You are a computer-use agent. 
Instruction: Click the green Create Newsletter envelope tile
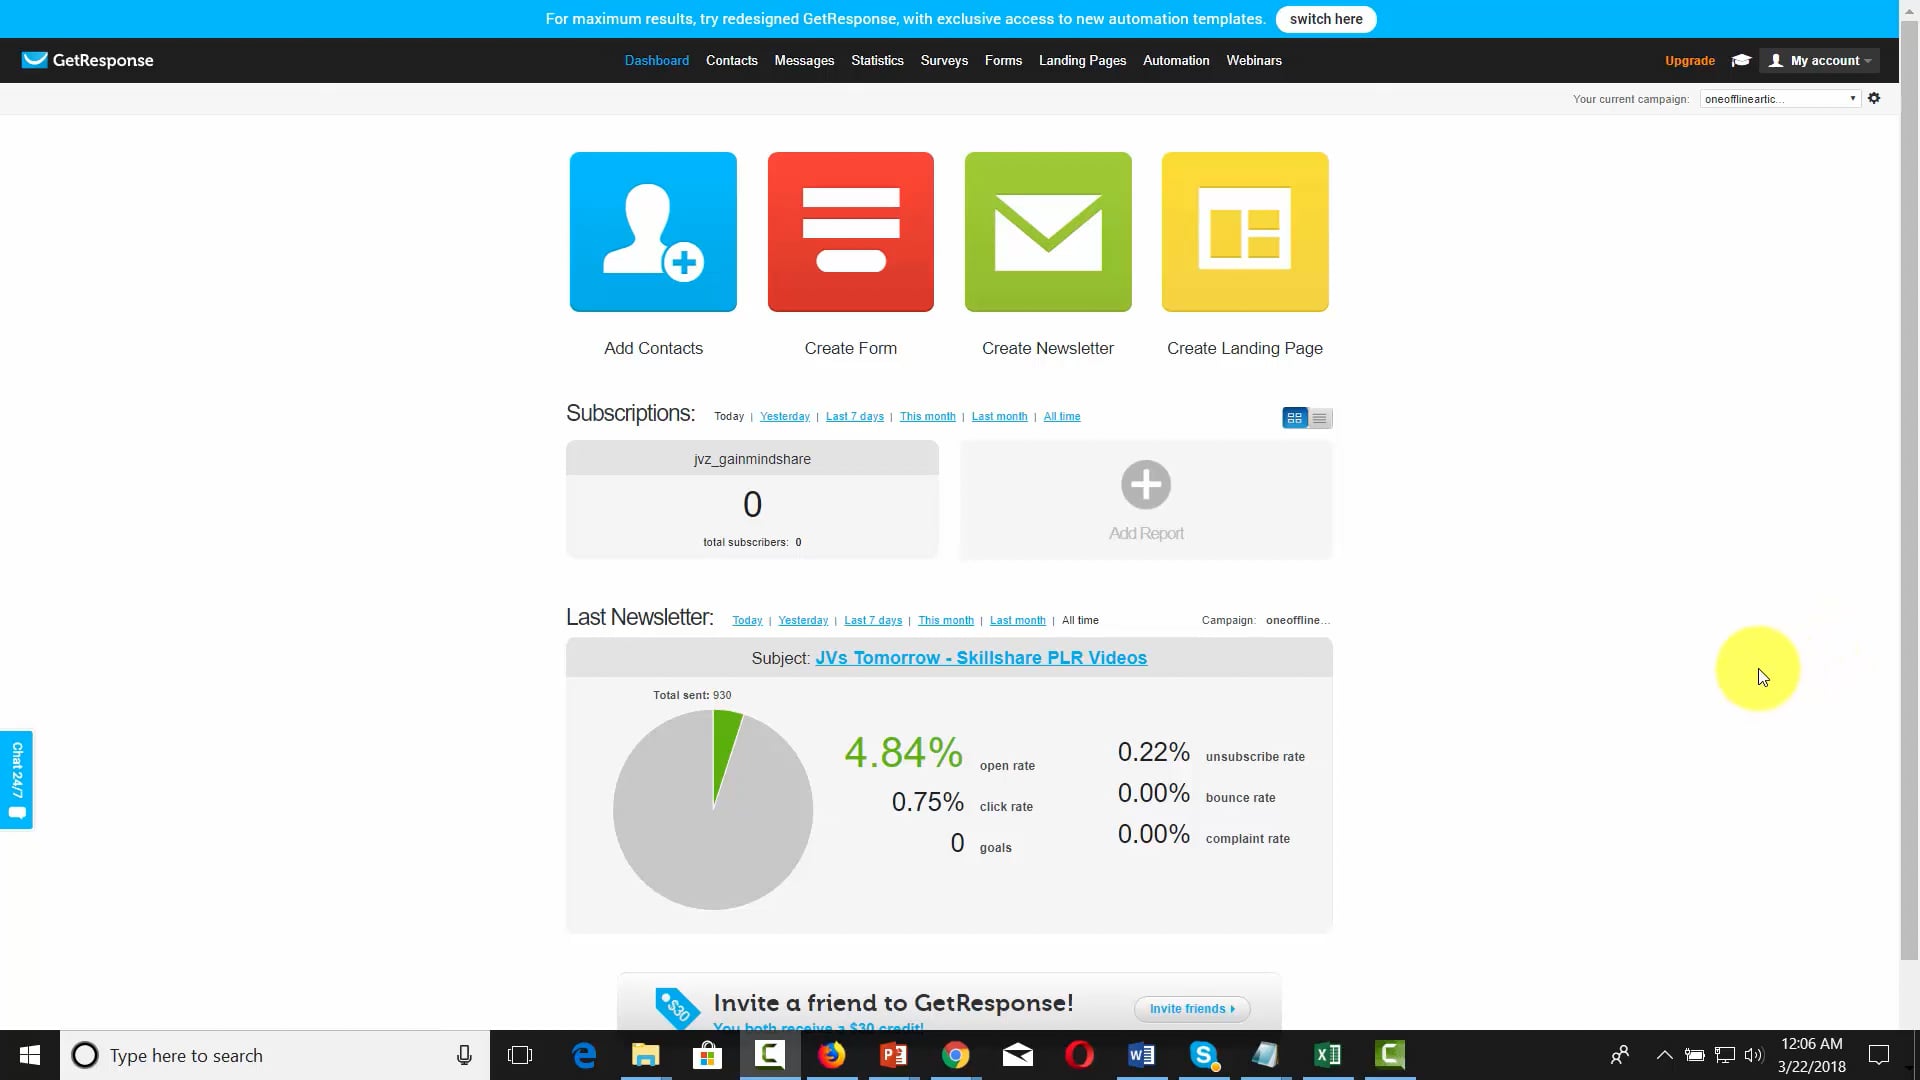click(x=1048, y=232)
